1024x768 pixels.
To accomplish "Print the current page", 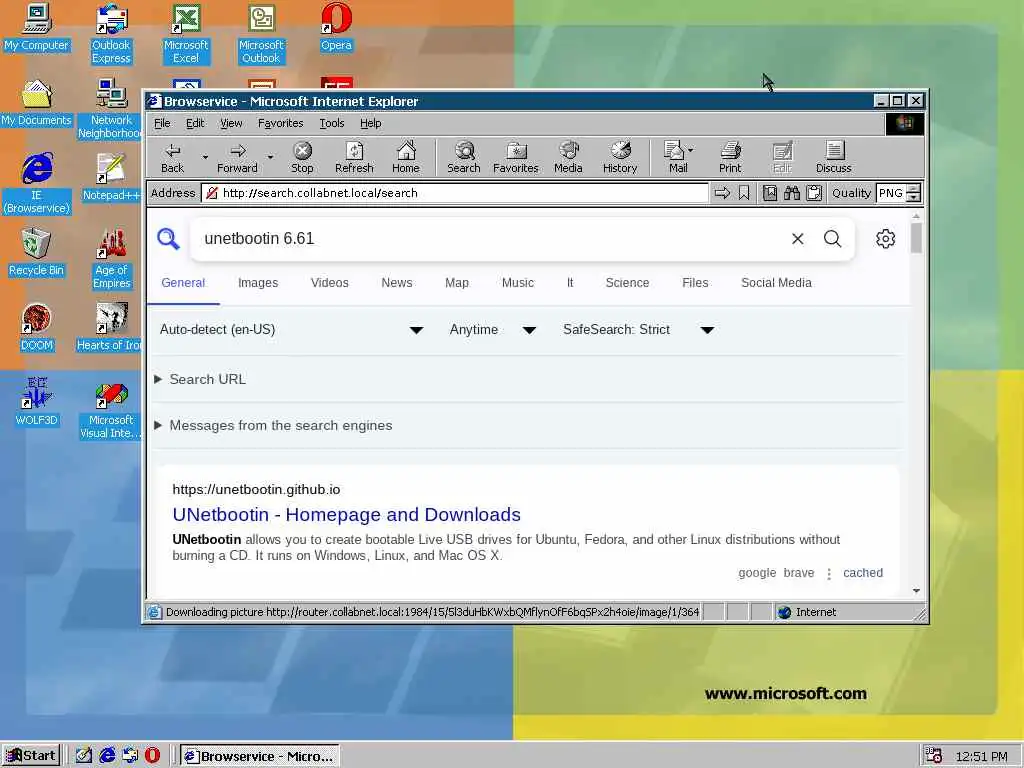I will coord(730,157).
